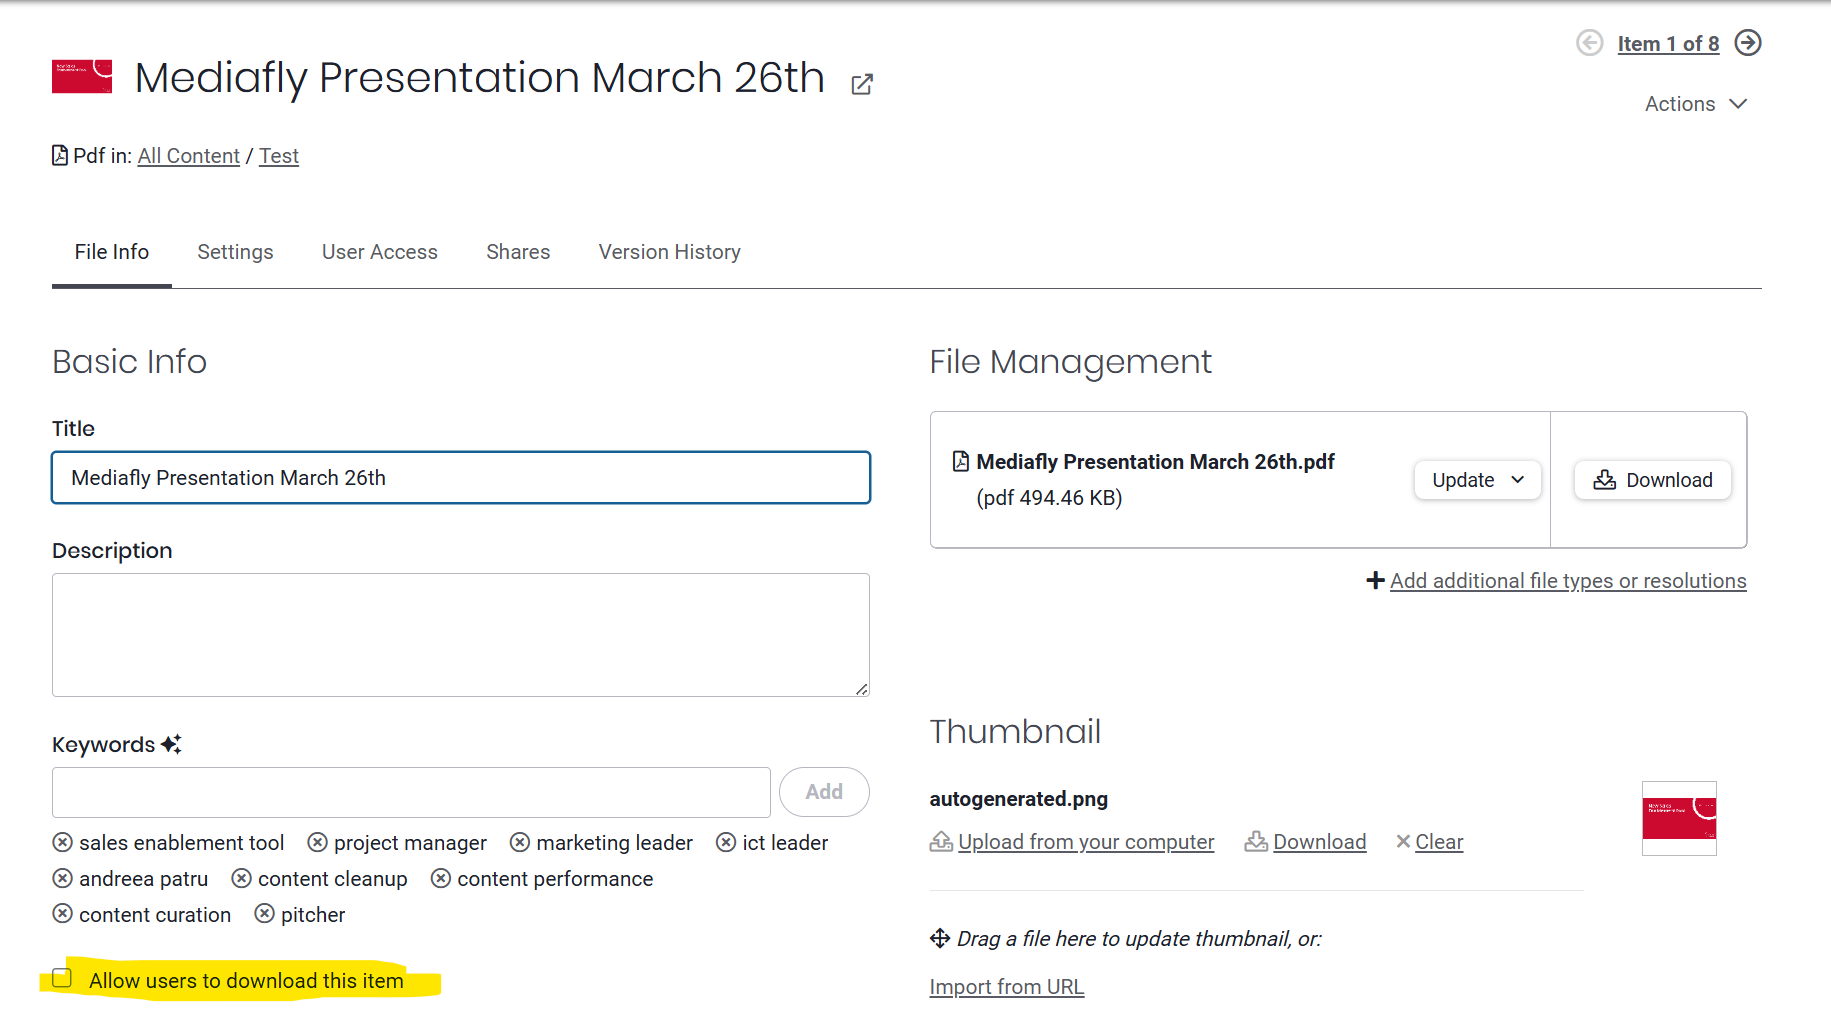1831x1009 pixels.
Task: Remove 'content performance' keyword
Action: (441, 879)
